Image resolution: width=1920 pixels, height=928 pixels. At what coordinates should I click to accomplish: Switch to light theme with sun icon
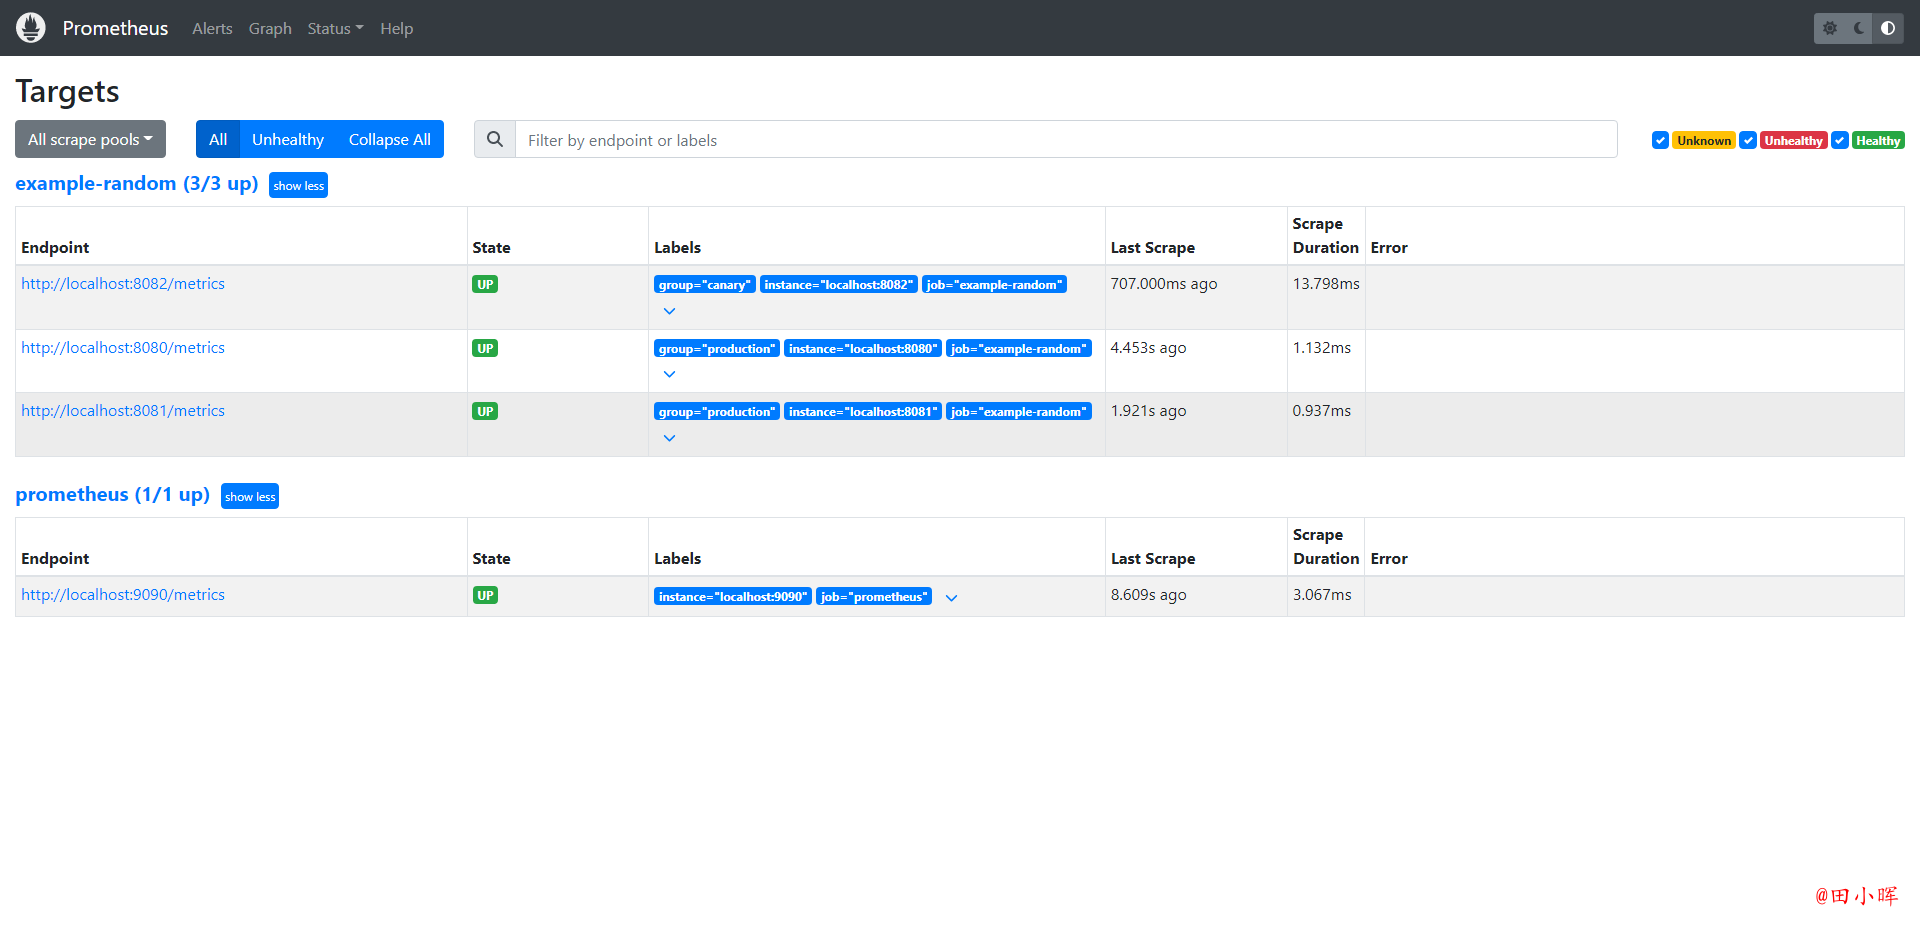1830,28
